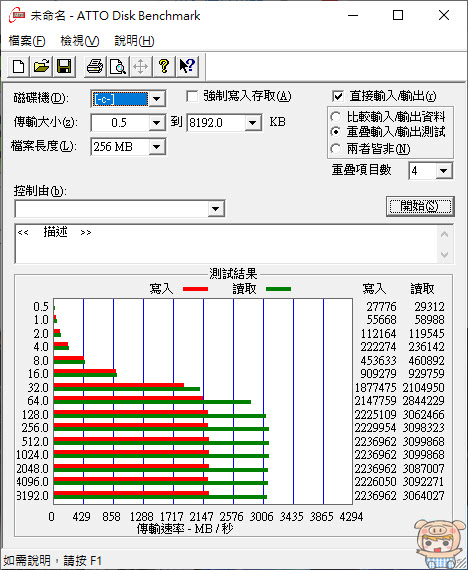Minimize the ATTO Disk Benchmark window
Image resolution: width=468 pixels, height=570 pixels.
click(353, 16)
